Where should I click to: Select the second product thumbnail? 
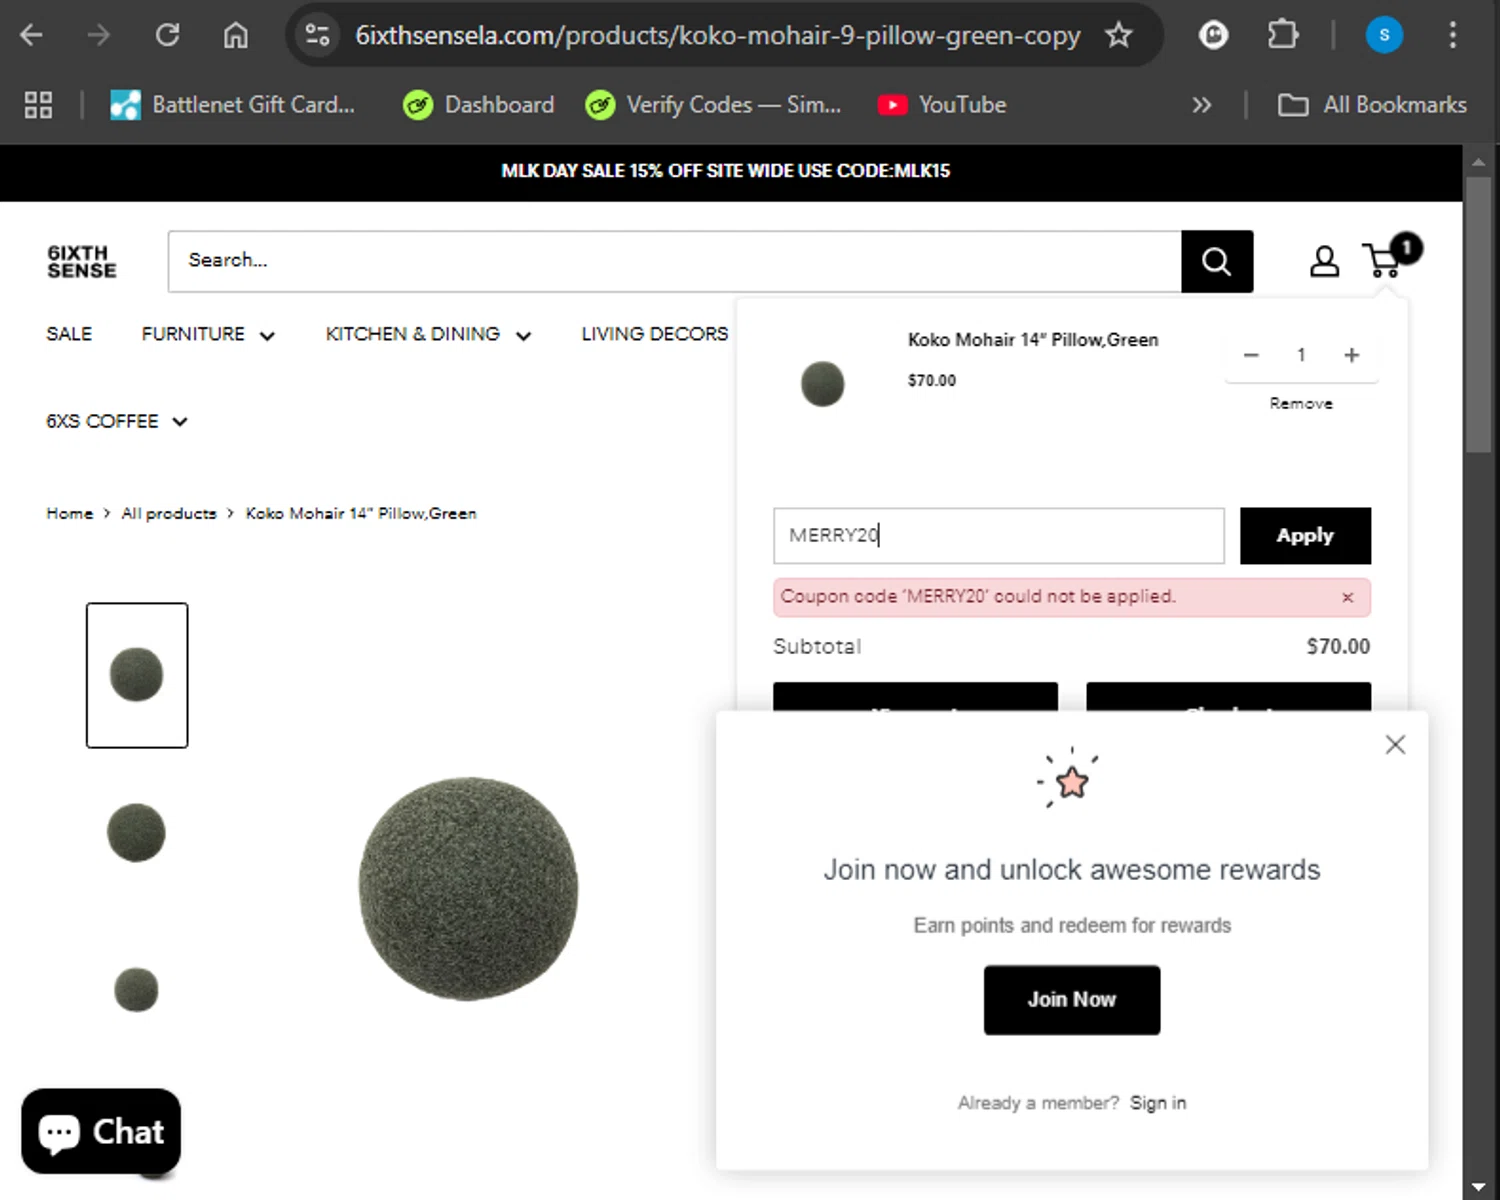136,832
